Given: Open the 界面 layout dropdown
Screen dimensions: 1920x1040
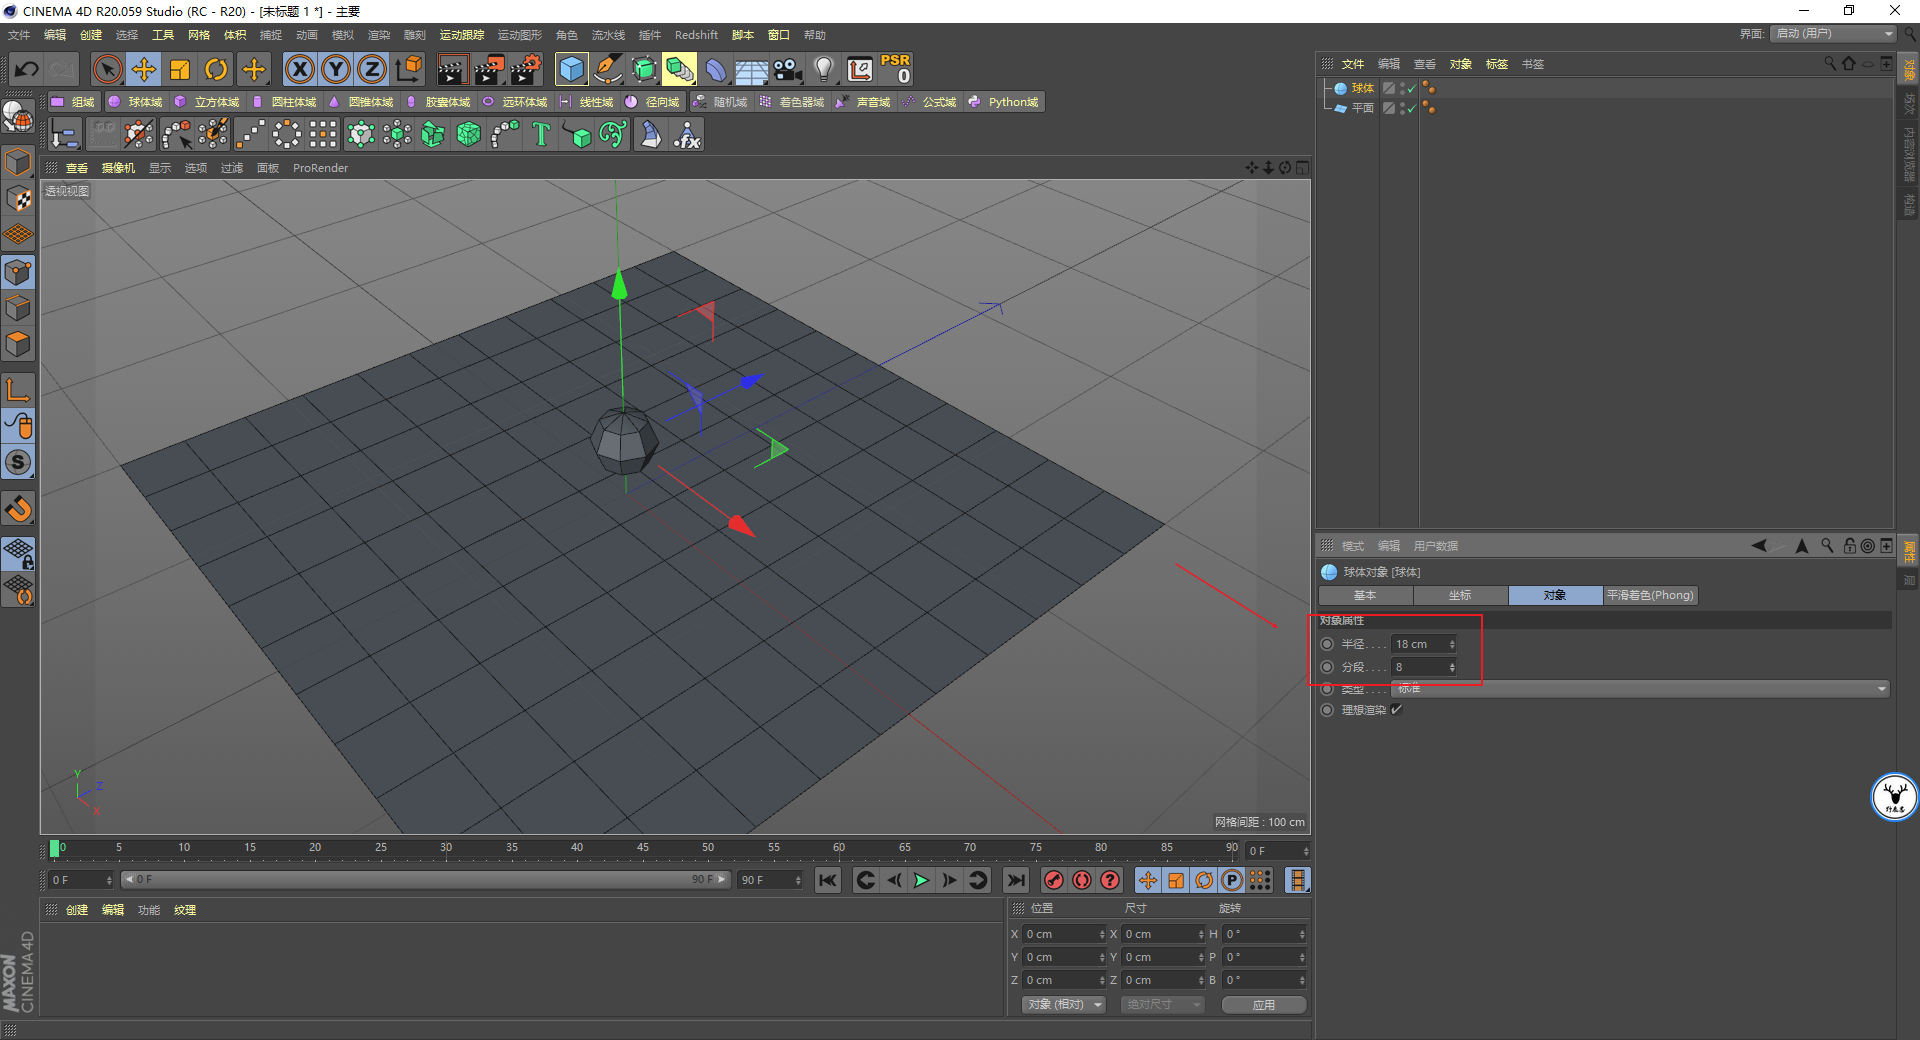Looking at the screenshot, I should [x=1834, y=34].
